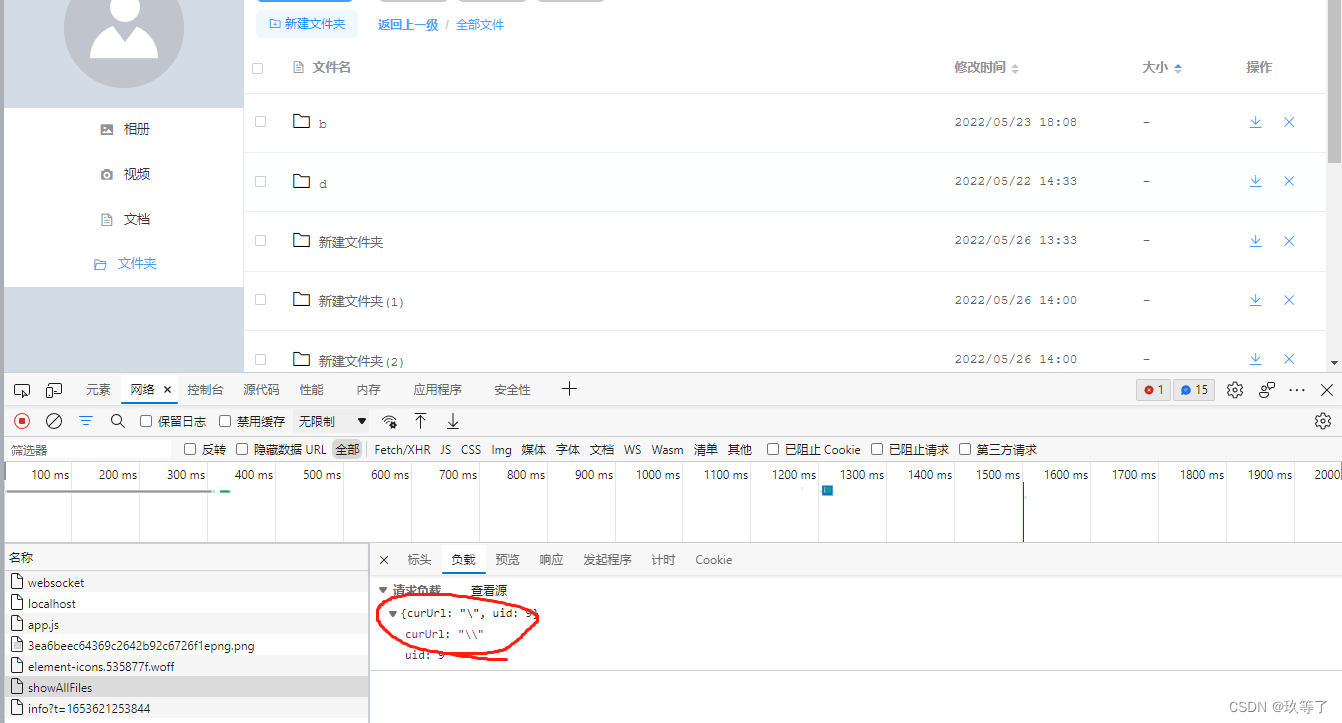Click the export HAR download arrow icon
1342x723 pixels.
coord(452,421)
